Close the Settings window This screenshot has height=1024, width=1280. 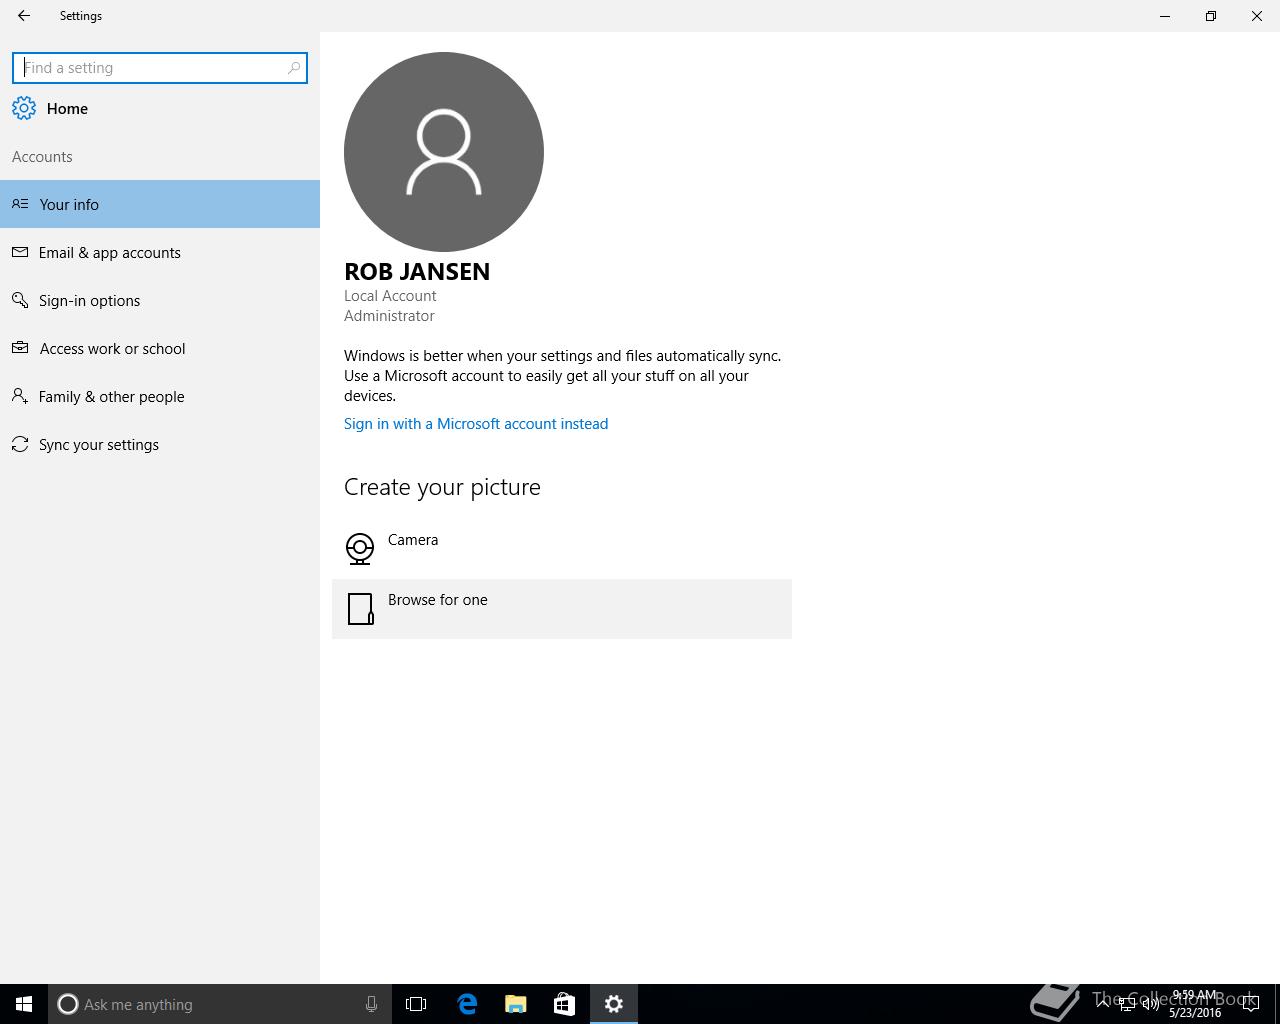(x=1257, y=16)
